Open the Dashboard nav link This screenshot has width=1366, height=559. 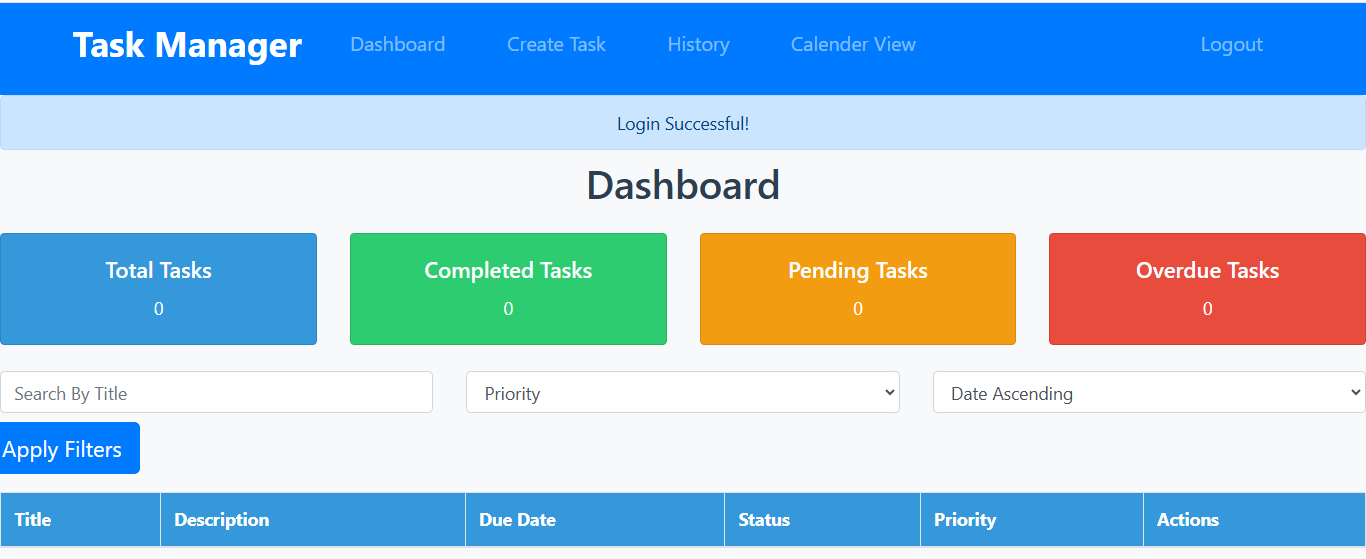tap(398, 45)
